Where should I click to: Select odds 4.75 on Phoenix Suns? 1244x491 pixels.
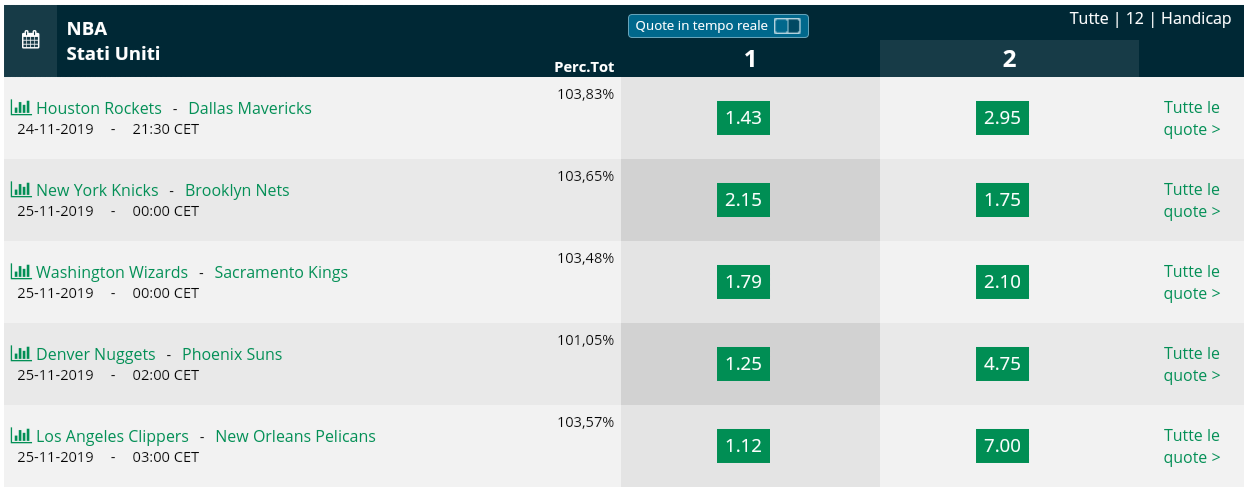pyautogui.click(x=1002, y=364)
